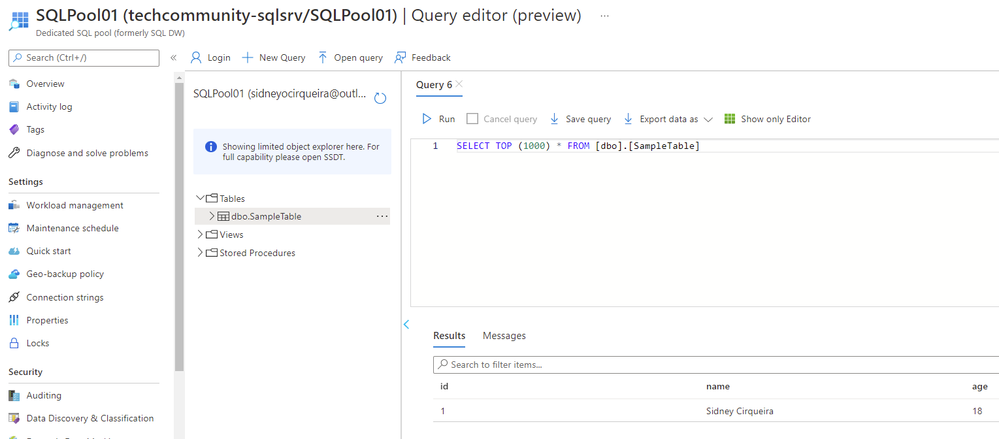Click the sidebar vertical scrollbar

(179, 226)
